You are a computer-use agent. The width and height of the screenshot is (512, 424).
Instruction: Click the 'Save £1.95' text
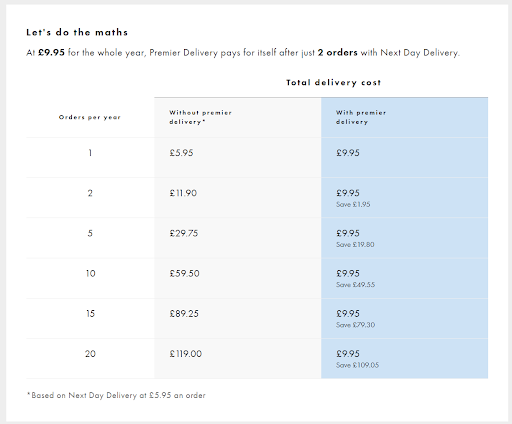coord(353,204)
